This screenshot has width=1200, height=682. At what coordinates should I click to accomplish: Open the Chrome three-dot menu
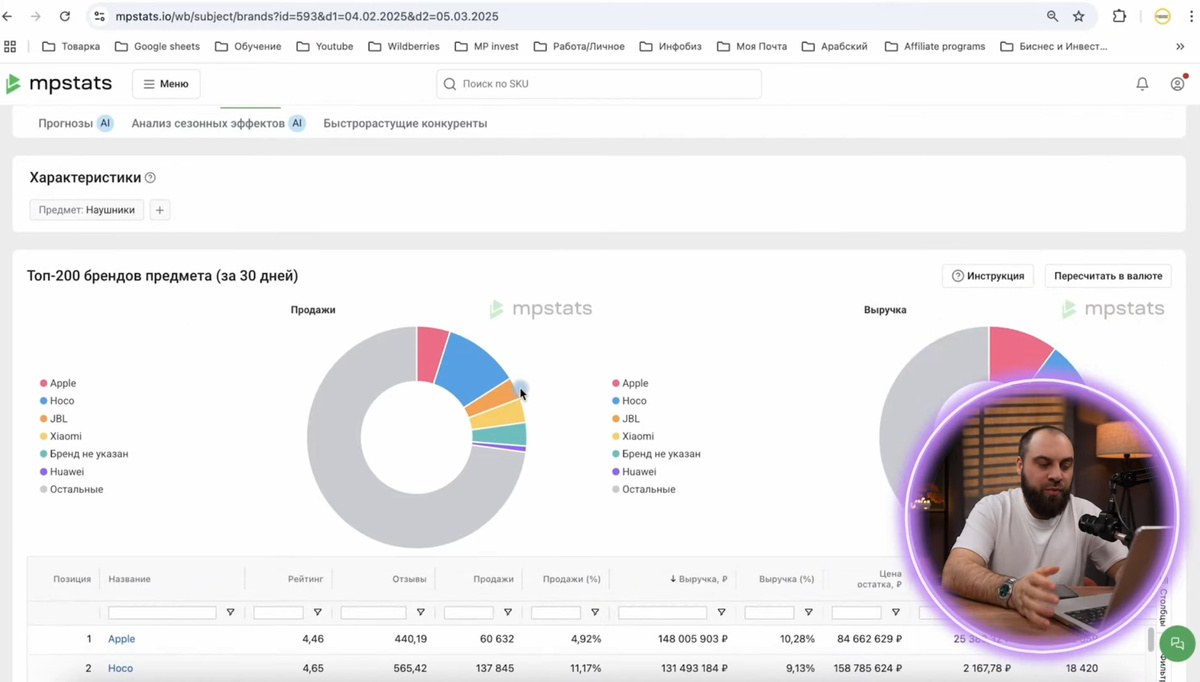1191,16
